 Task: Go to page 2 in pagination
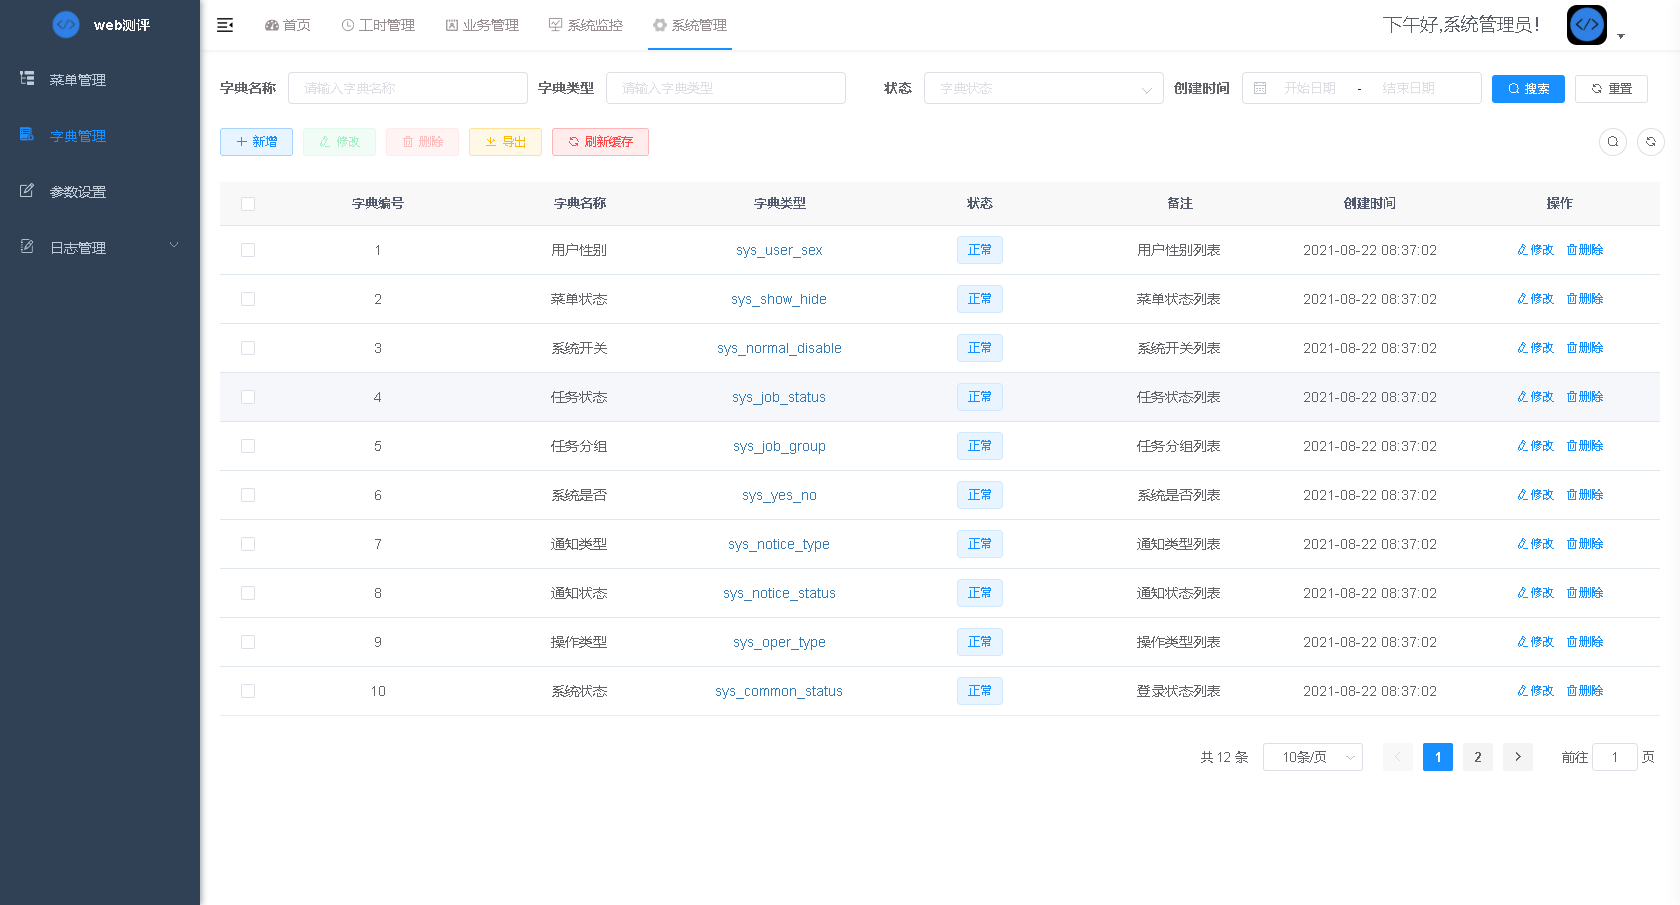click(1478, 757)
